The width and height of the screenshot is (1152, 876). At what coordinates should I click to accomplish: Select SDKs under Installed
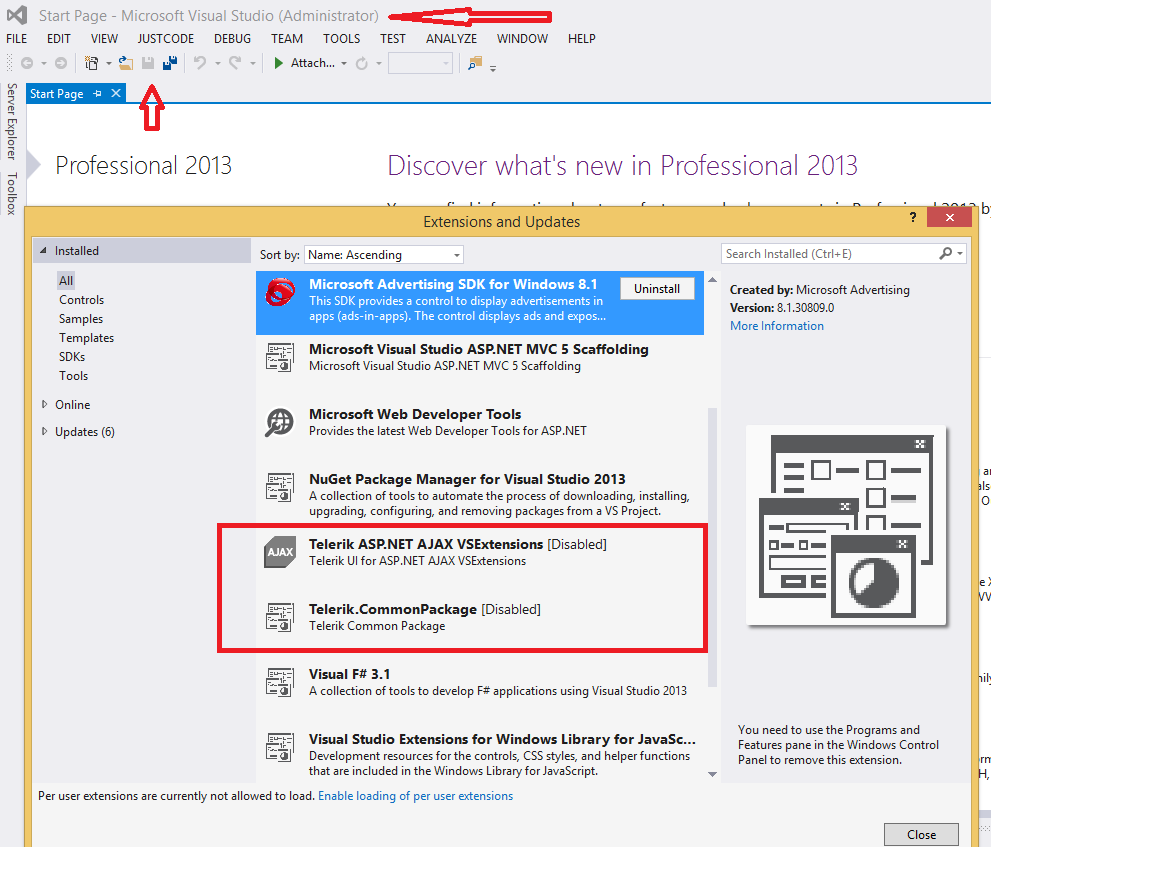click(72, 356)
